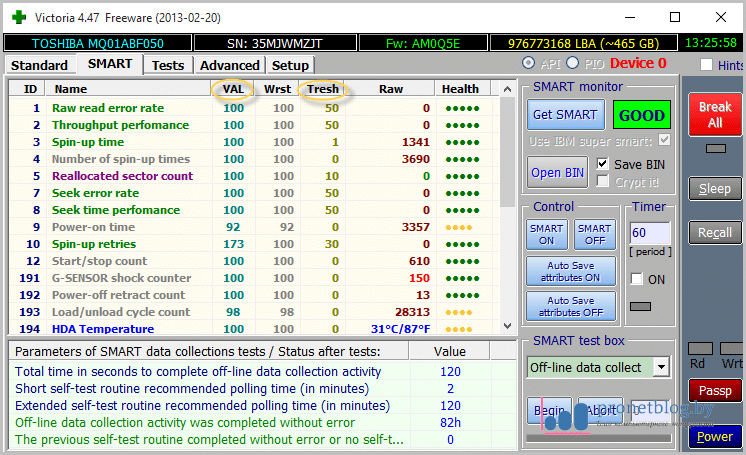
Task: Click the SMART table scroll up arrow
Action: tap(508, 89)
